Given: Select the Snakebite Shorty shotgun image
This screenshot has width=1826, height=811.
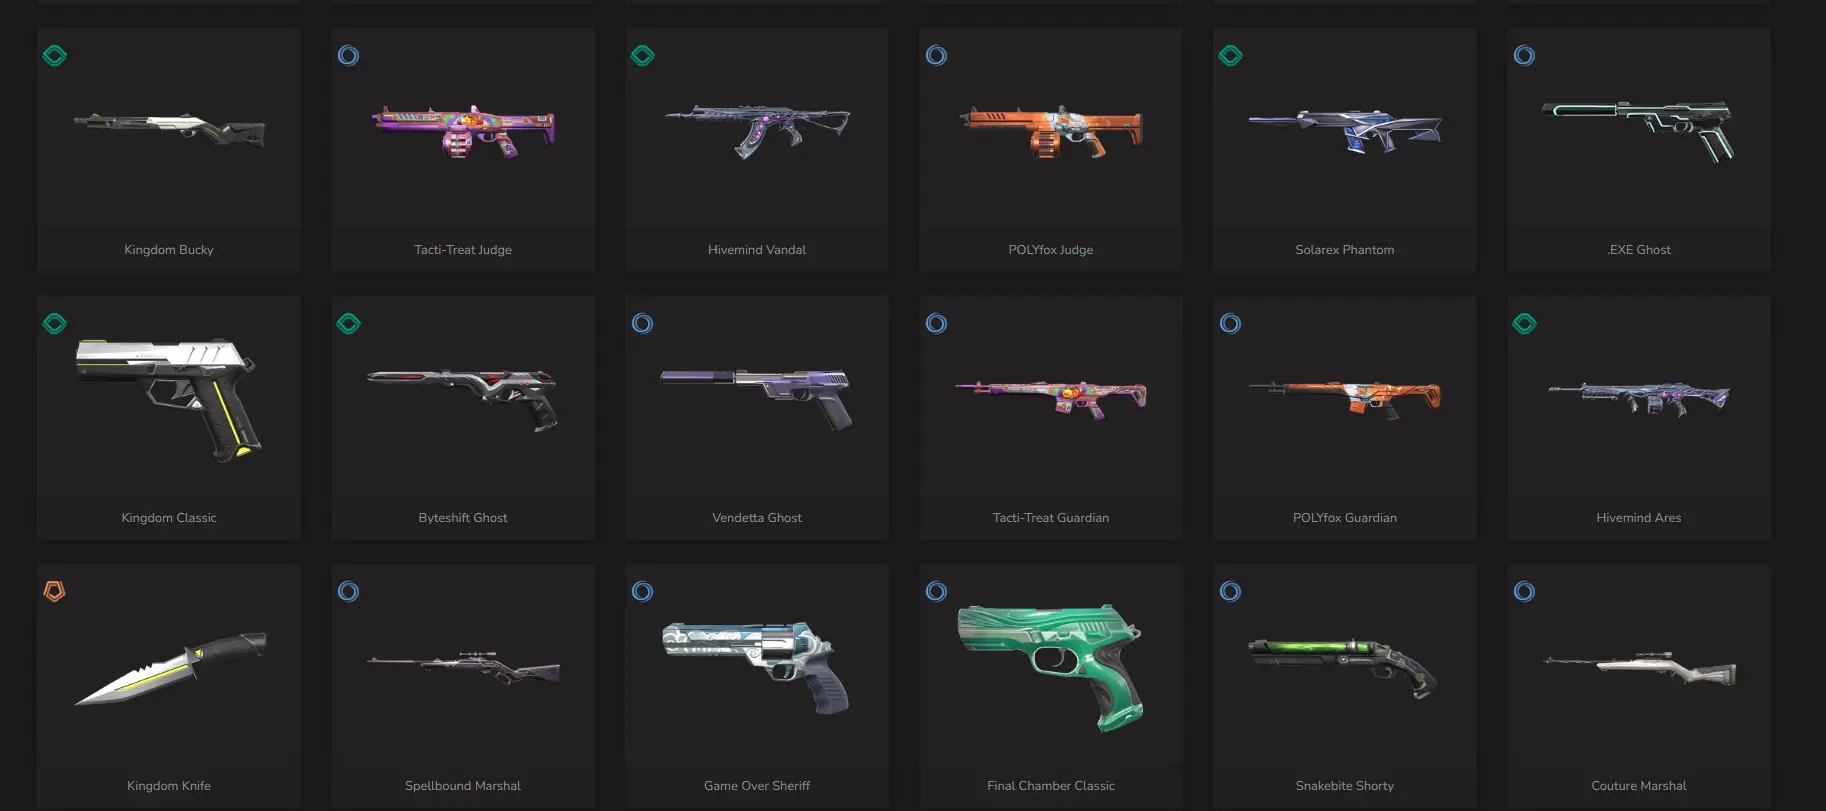Looking at the screenshot, I should coord(1344,668).
